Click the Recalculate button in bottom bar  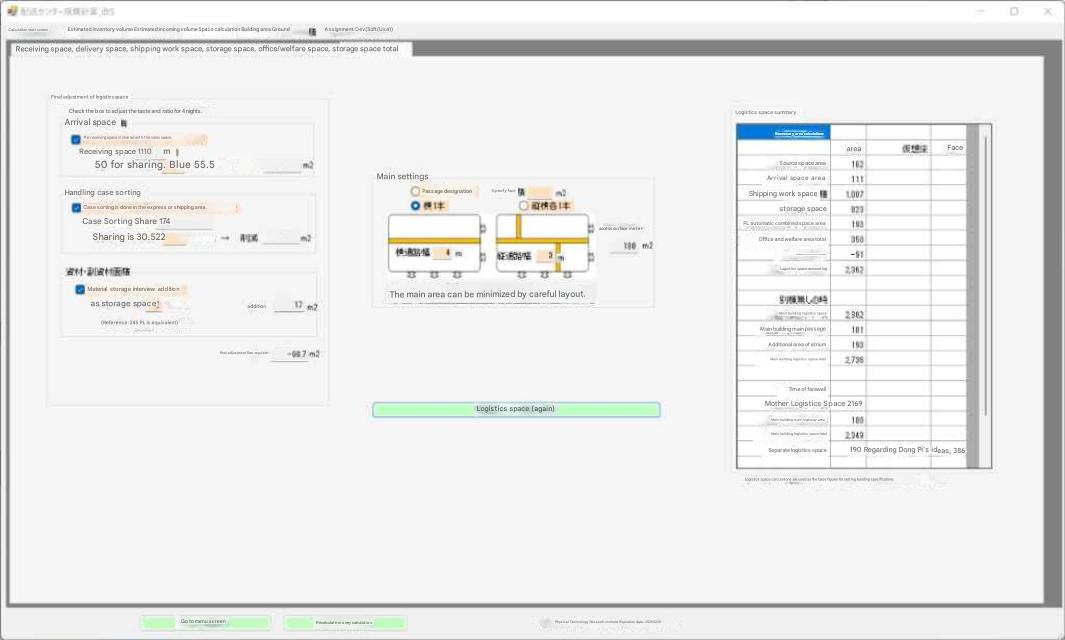[345, 622]
